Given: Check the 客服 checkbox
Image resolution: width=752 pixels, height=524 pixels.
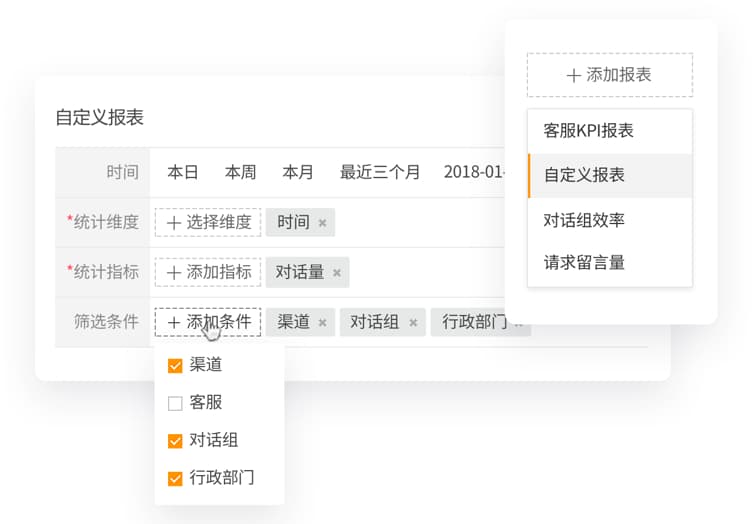Looking at the screenshot, I should [x=175, y=404].
